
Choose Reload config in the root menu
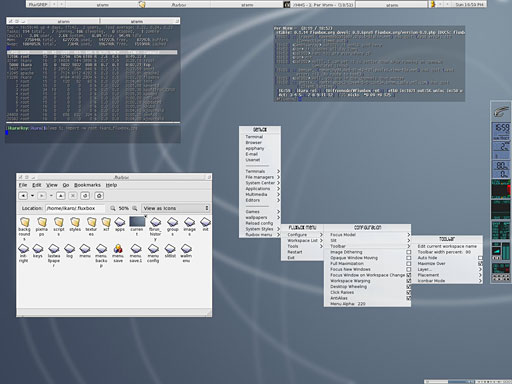click(259, 223)
